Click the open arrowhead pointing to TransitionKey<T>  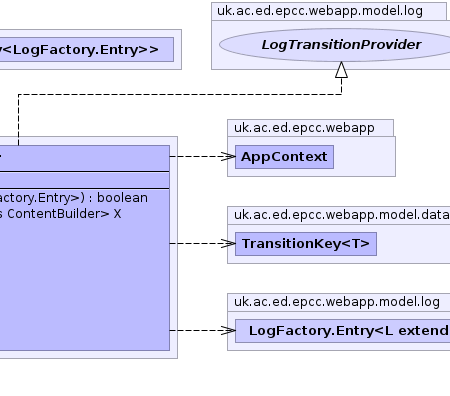[x=228, y=243]
